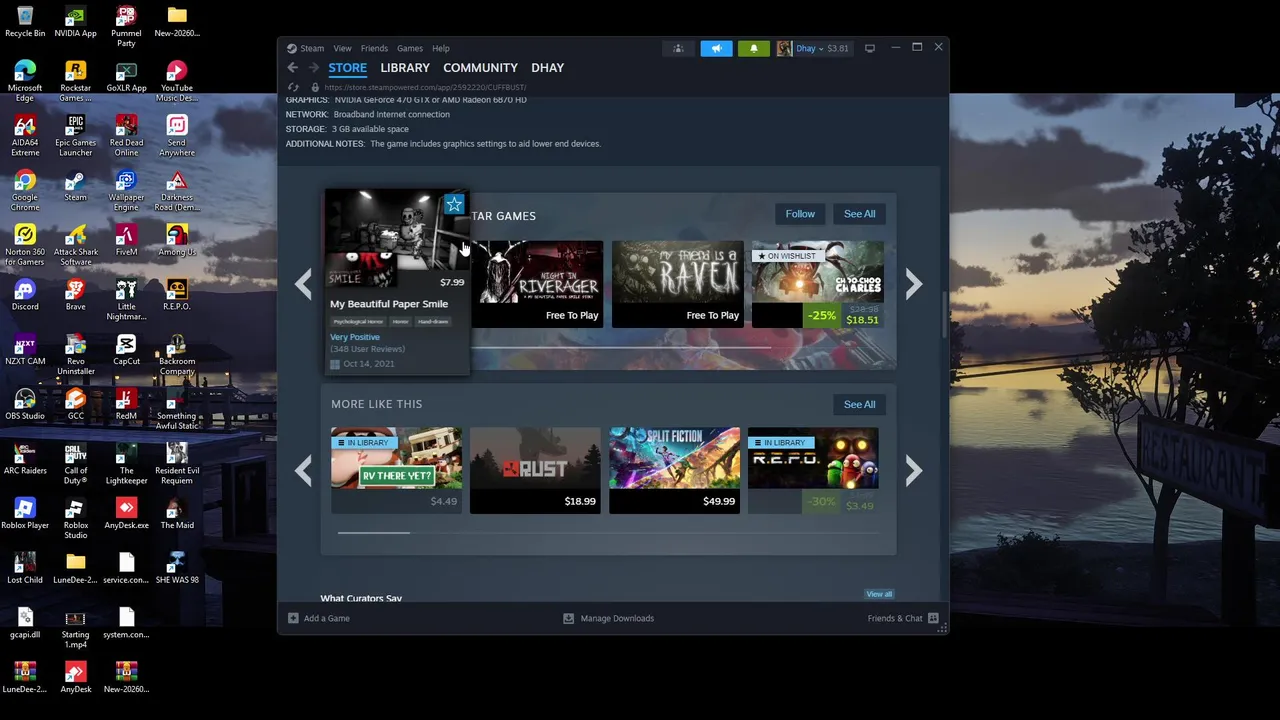Select the NZXT CAM desktop icon
The height and width of the screenshot is (720, 1280).
click(x=25, y=350)
